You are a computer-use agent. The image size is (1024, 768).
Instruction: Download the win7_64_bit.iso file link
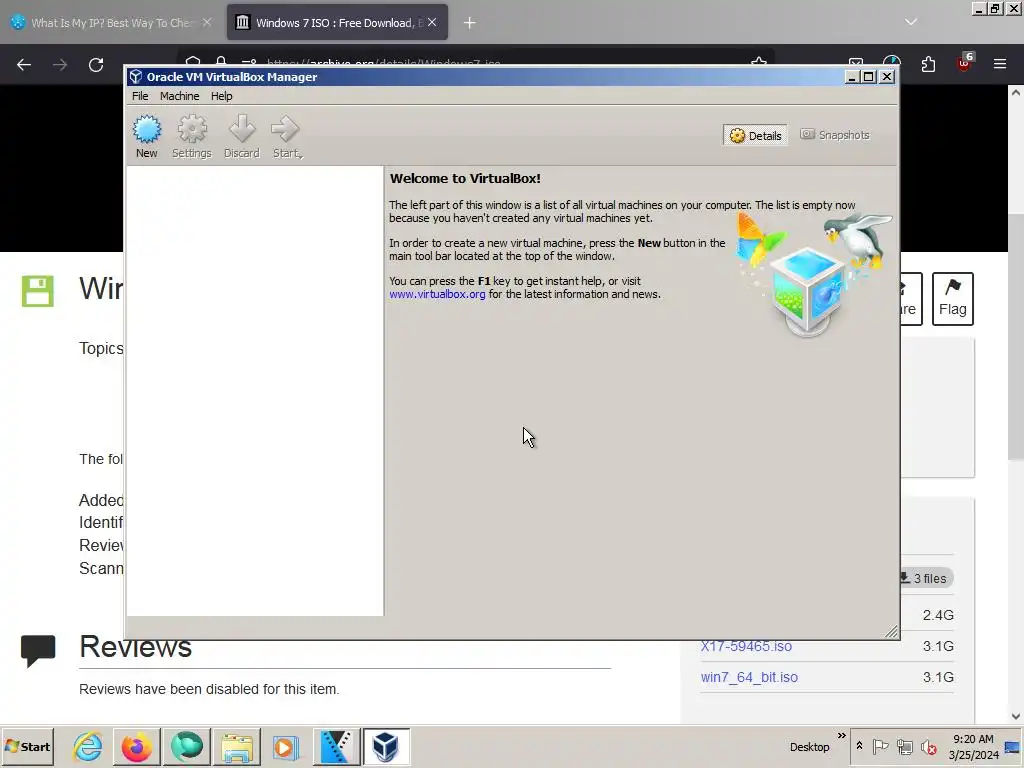tap(749, 677)
